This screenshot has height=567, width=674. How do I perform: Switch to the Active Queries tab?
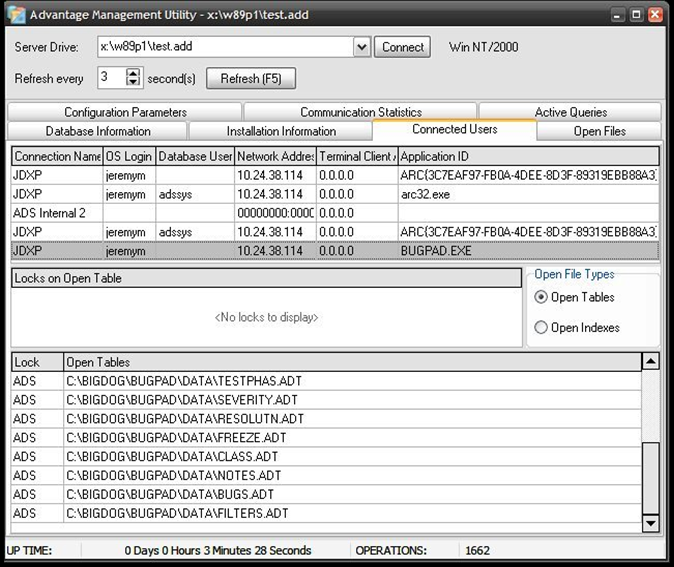[570, 113]
